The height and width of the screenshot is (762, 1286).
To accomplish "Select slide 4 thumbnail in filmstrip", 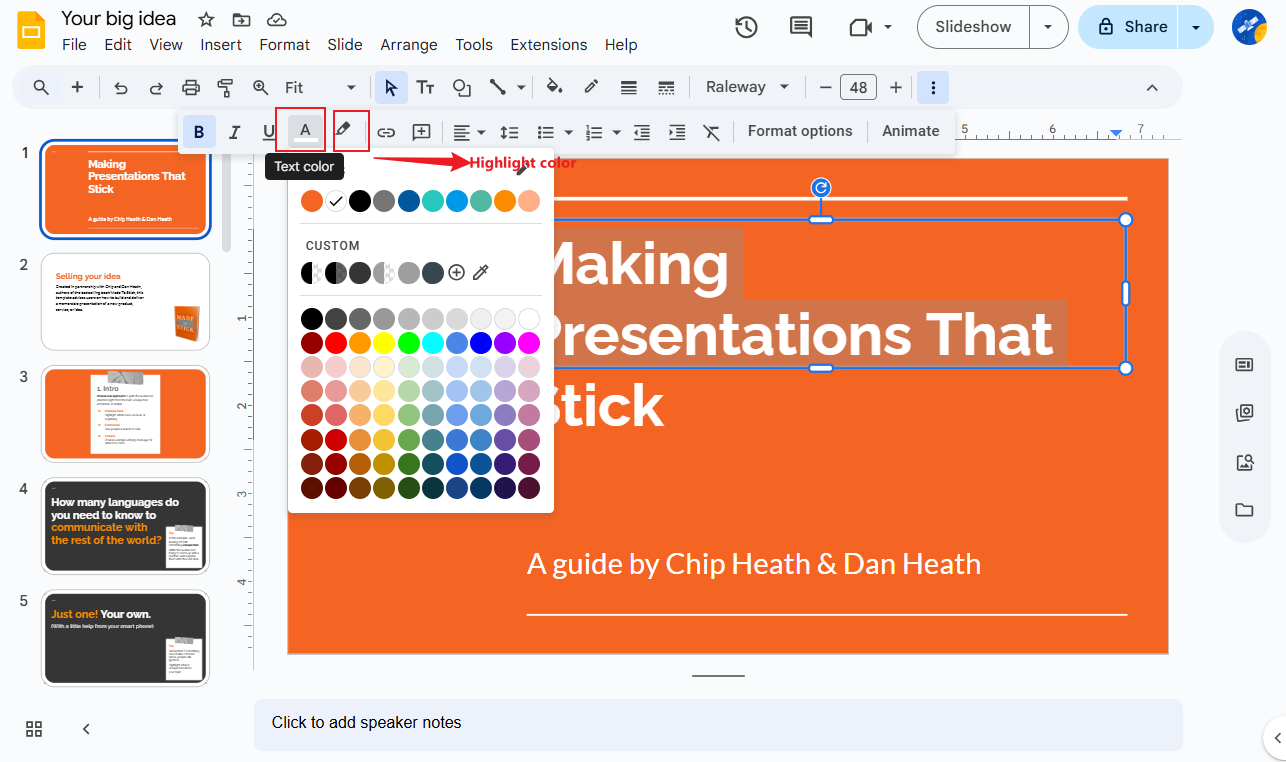I will point(125,526).
